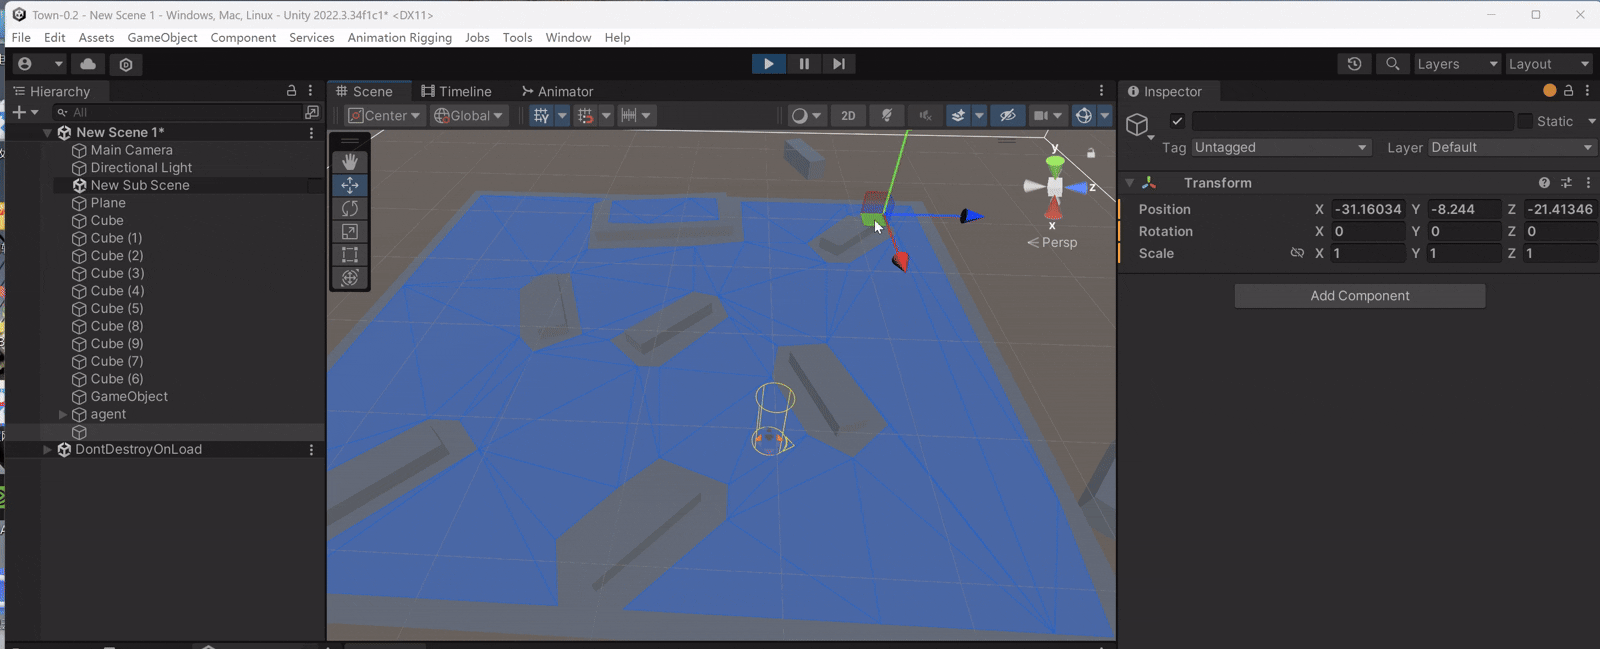Click the Position X input field
1600x649 pixels.
[1367, 210]
